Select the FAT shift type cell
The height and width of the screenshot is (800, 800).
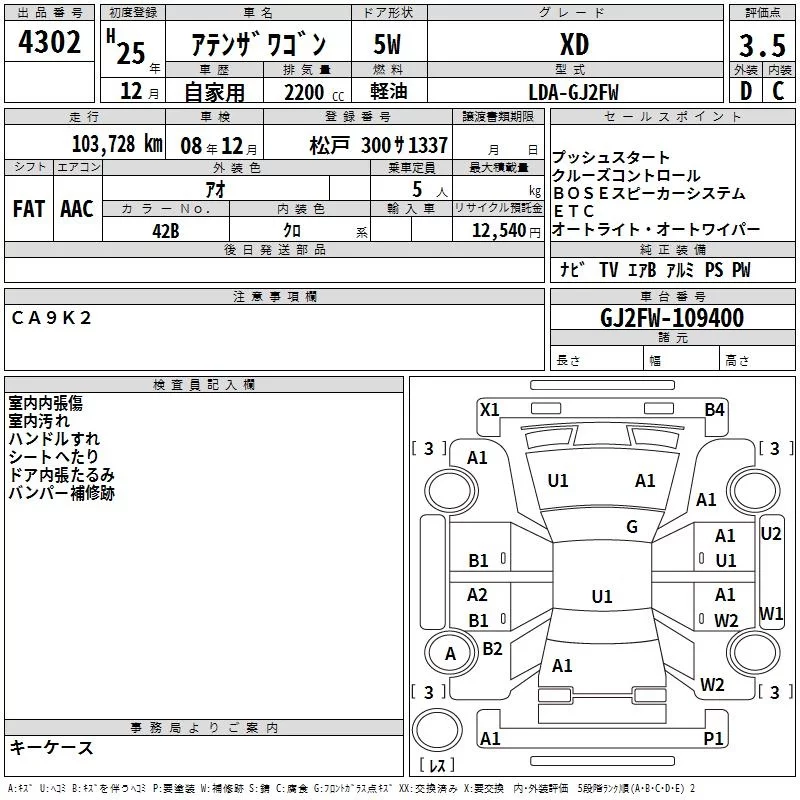[x=29, y=209]
